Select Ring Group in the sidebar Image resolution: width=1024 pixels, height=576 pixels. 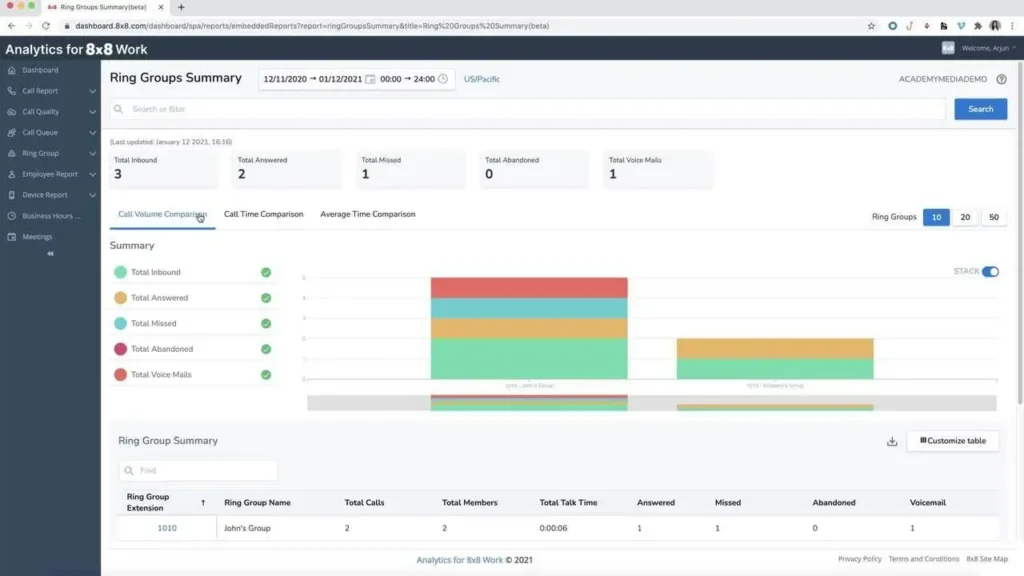[x=42, y=153]
